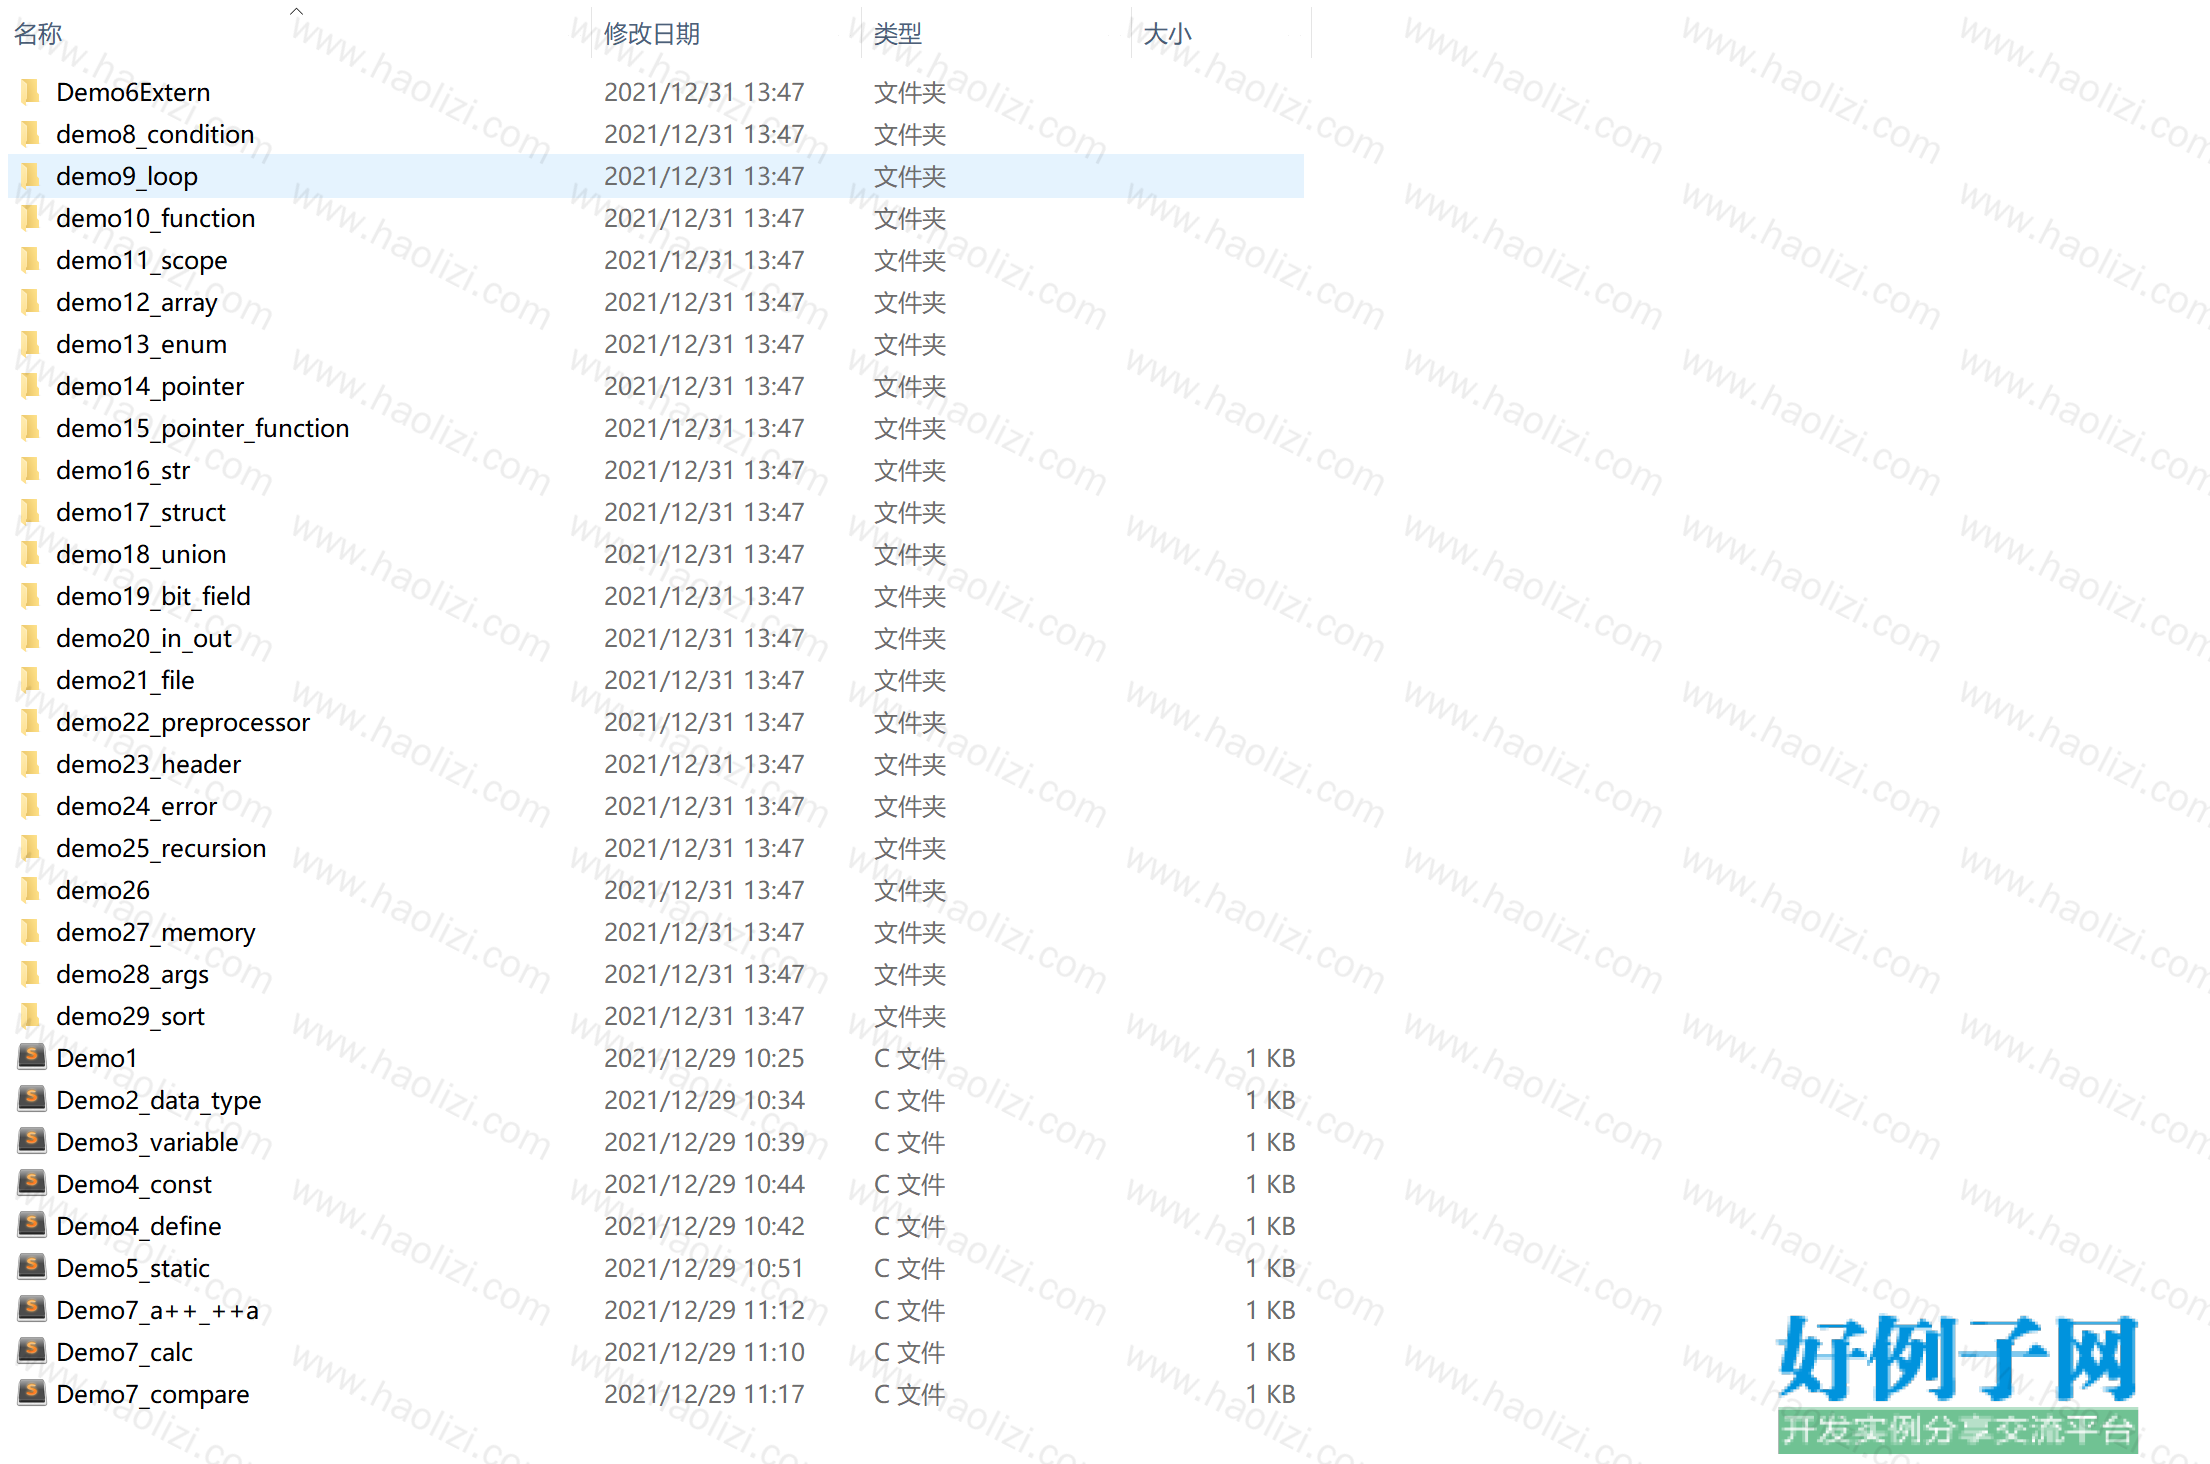This screenshot has height=1464, width=2210.
Task: Click the 2021/12/29 10:25 date of Demo1
Action: click(x=704, y=1058)
